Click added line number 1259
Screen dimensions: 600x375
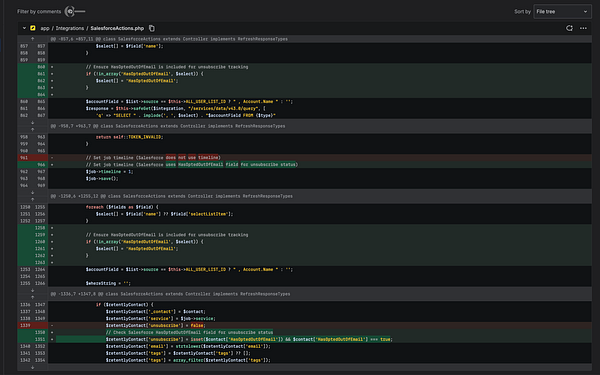[40, 235]
